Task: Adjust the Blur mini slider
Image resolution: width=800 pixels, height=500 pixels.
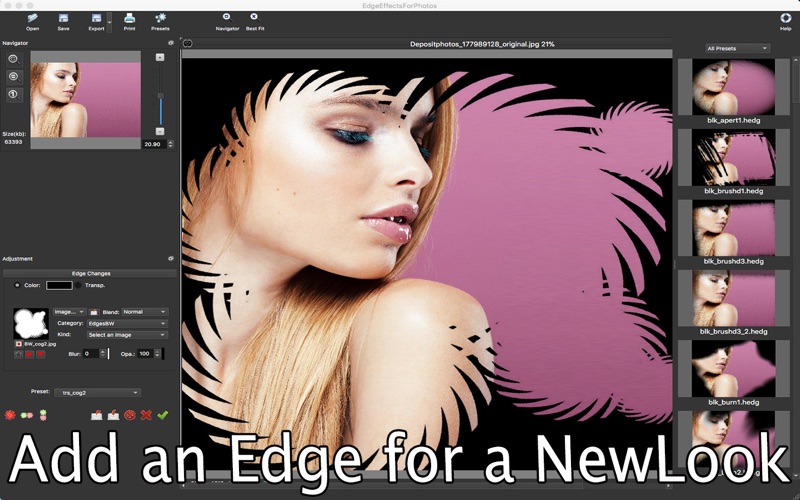Action: pos(109,354)
